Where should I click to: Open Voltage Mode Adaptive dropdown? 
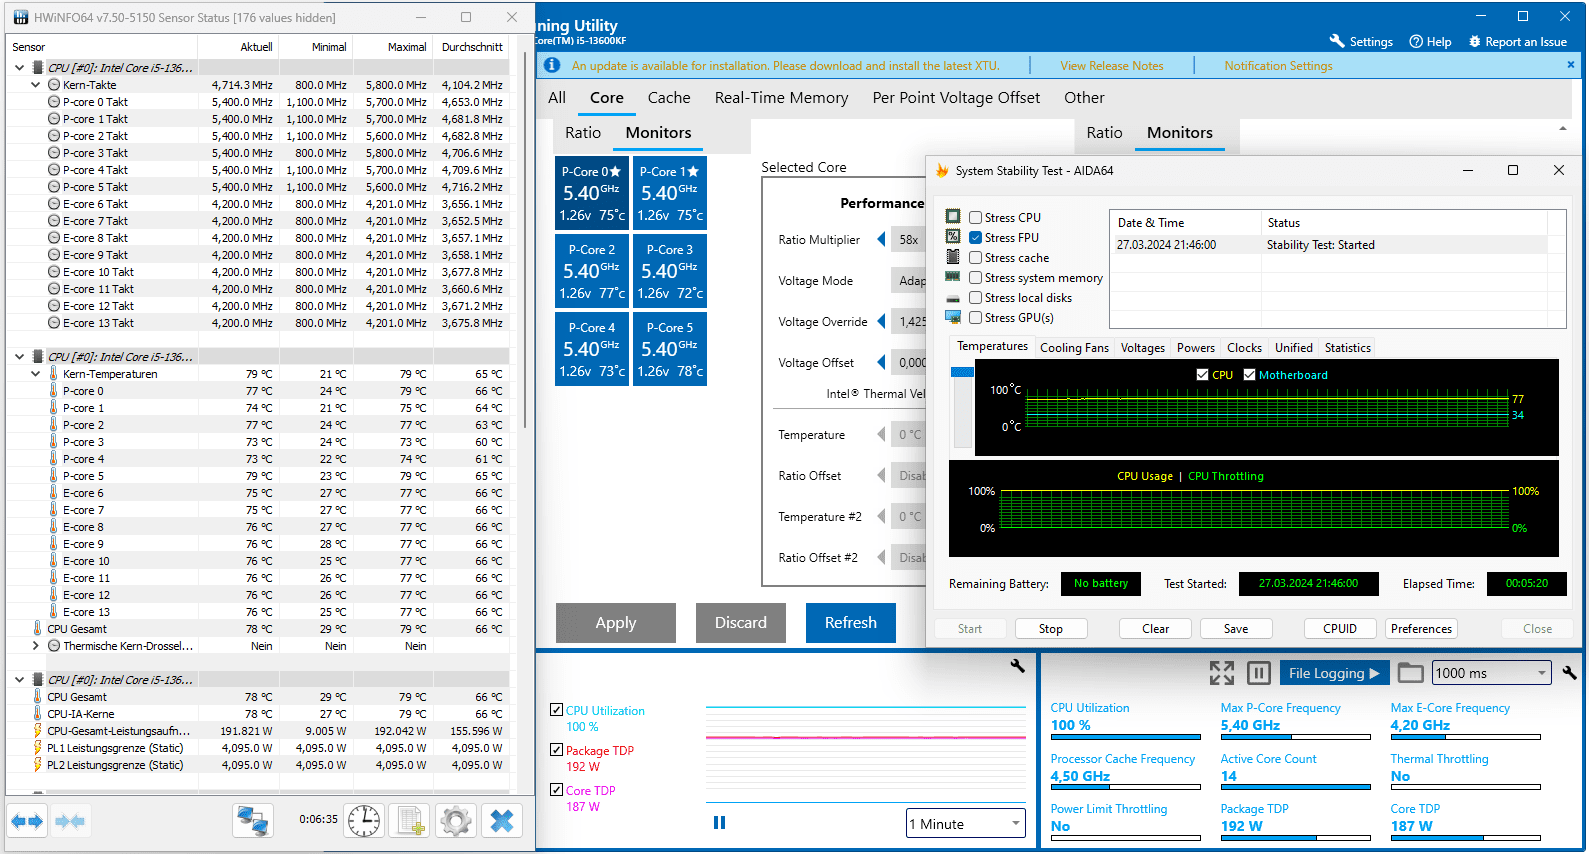(909, 280)
